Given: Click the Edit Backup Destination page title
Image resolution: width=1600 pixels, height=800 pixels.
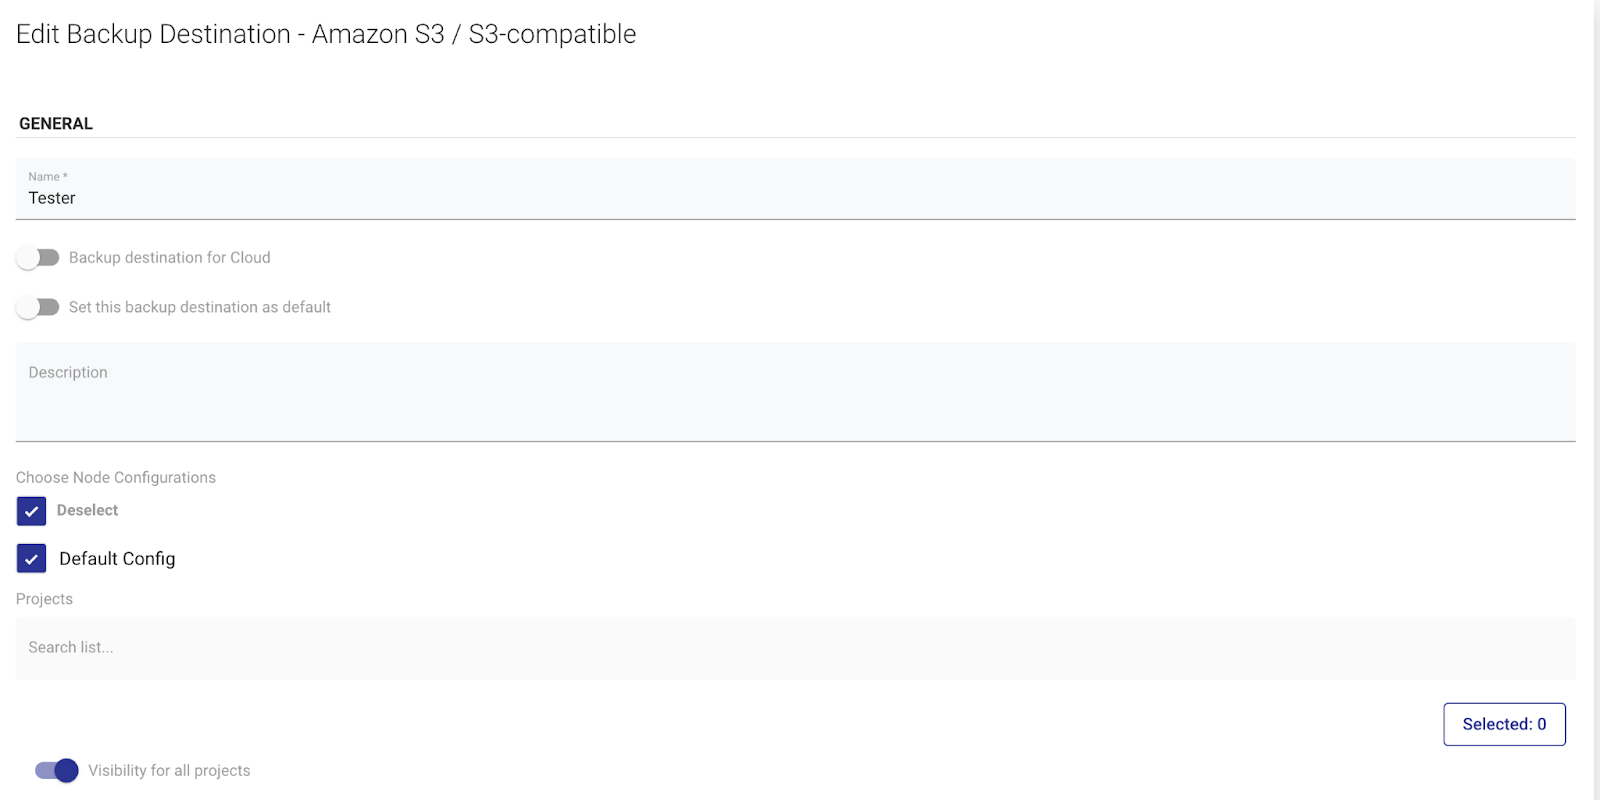Looking at the screenshot, I should tap(326, 34).
